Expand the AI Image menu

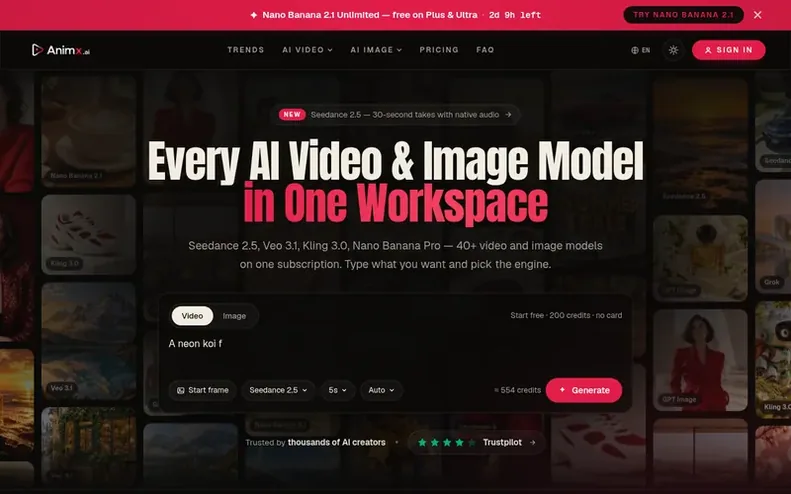(376, 50)
